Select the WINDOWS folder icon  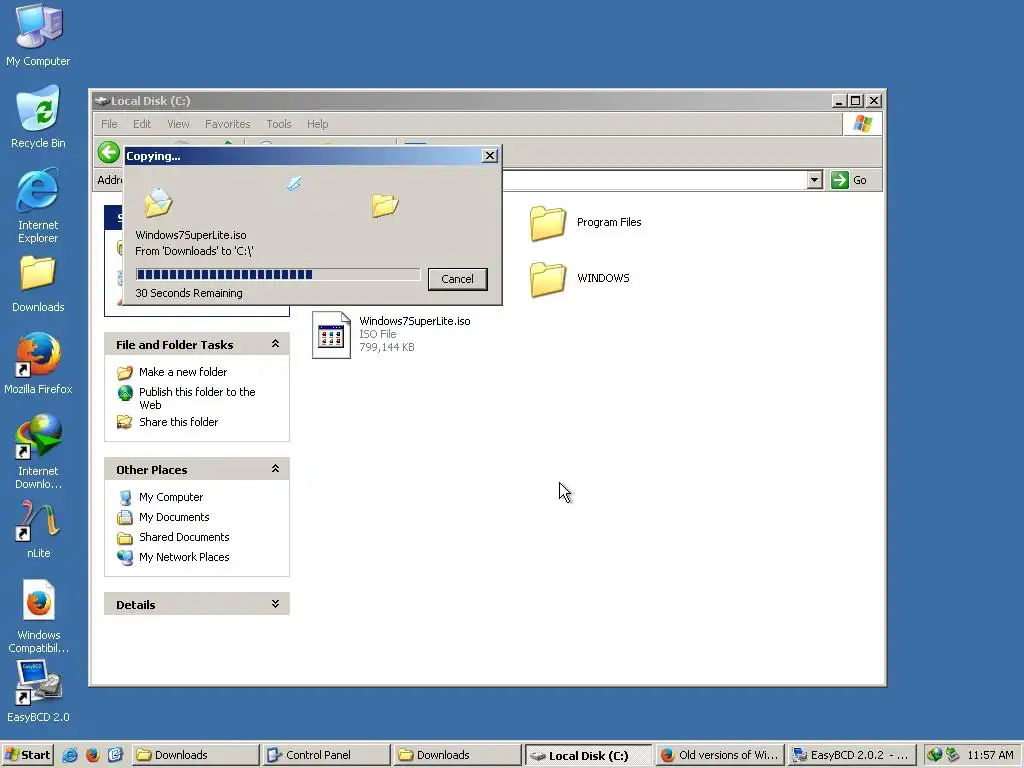(547, 279)
